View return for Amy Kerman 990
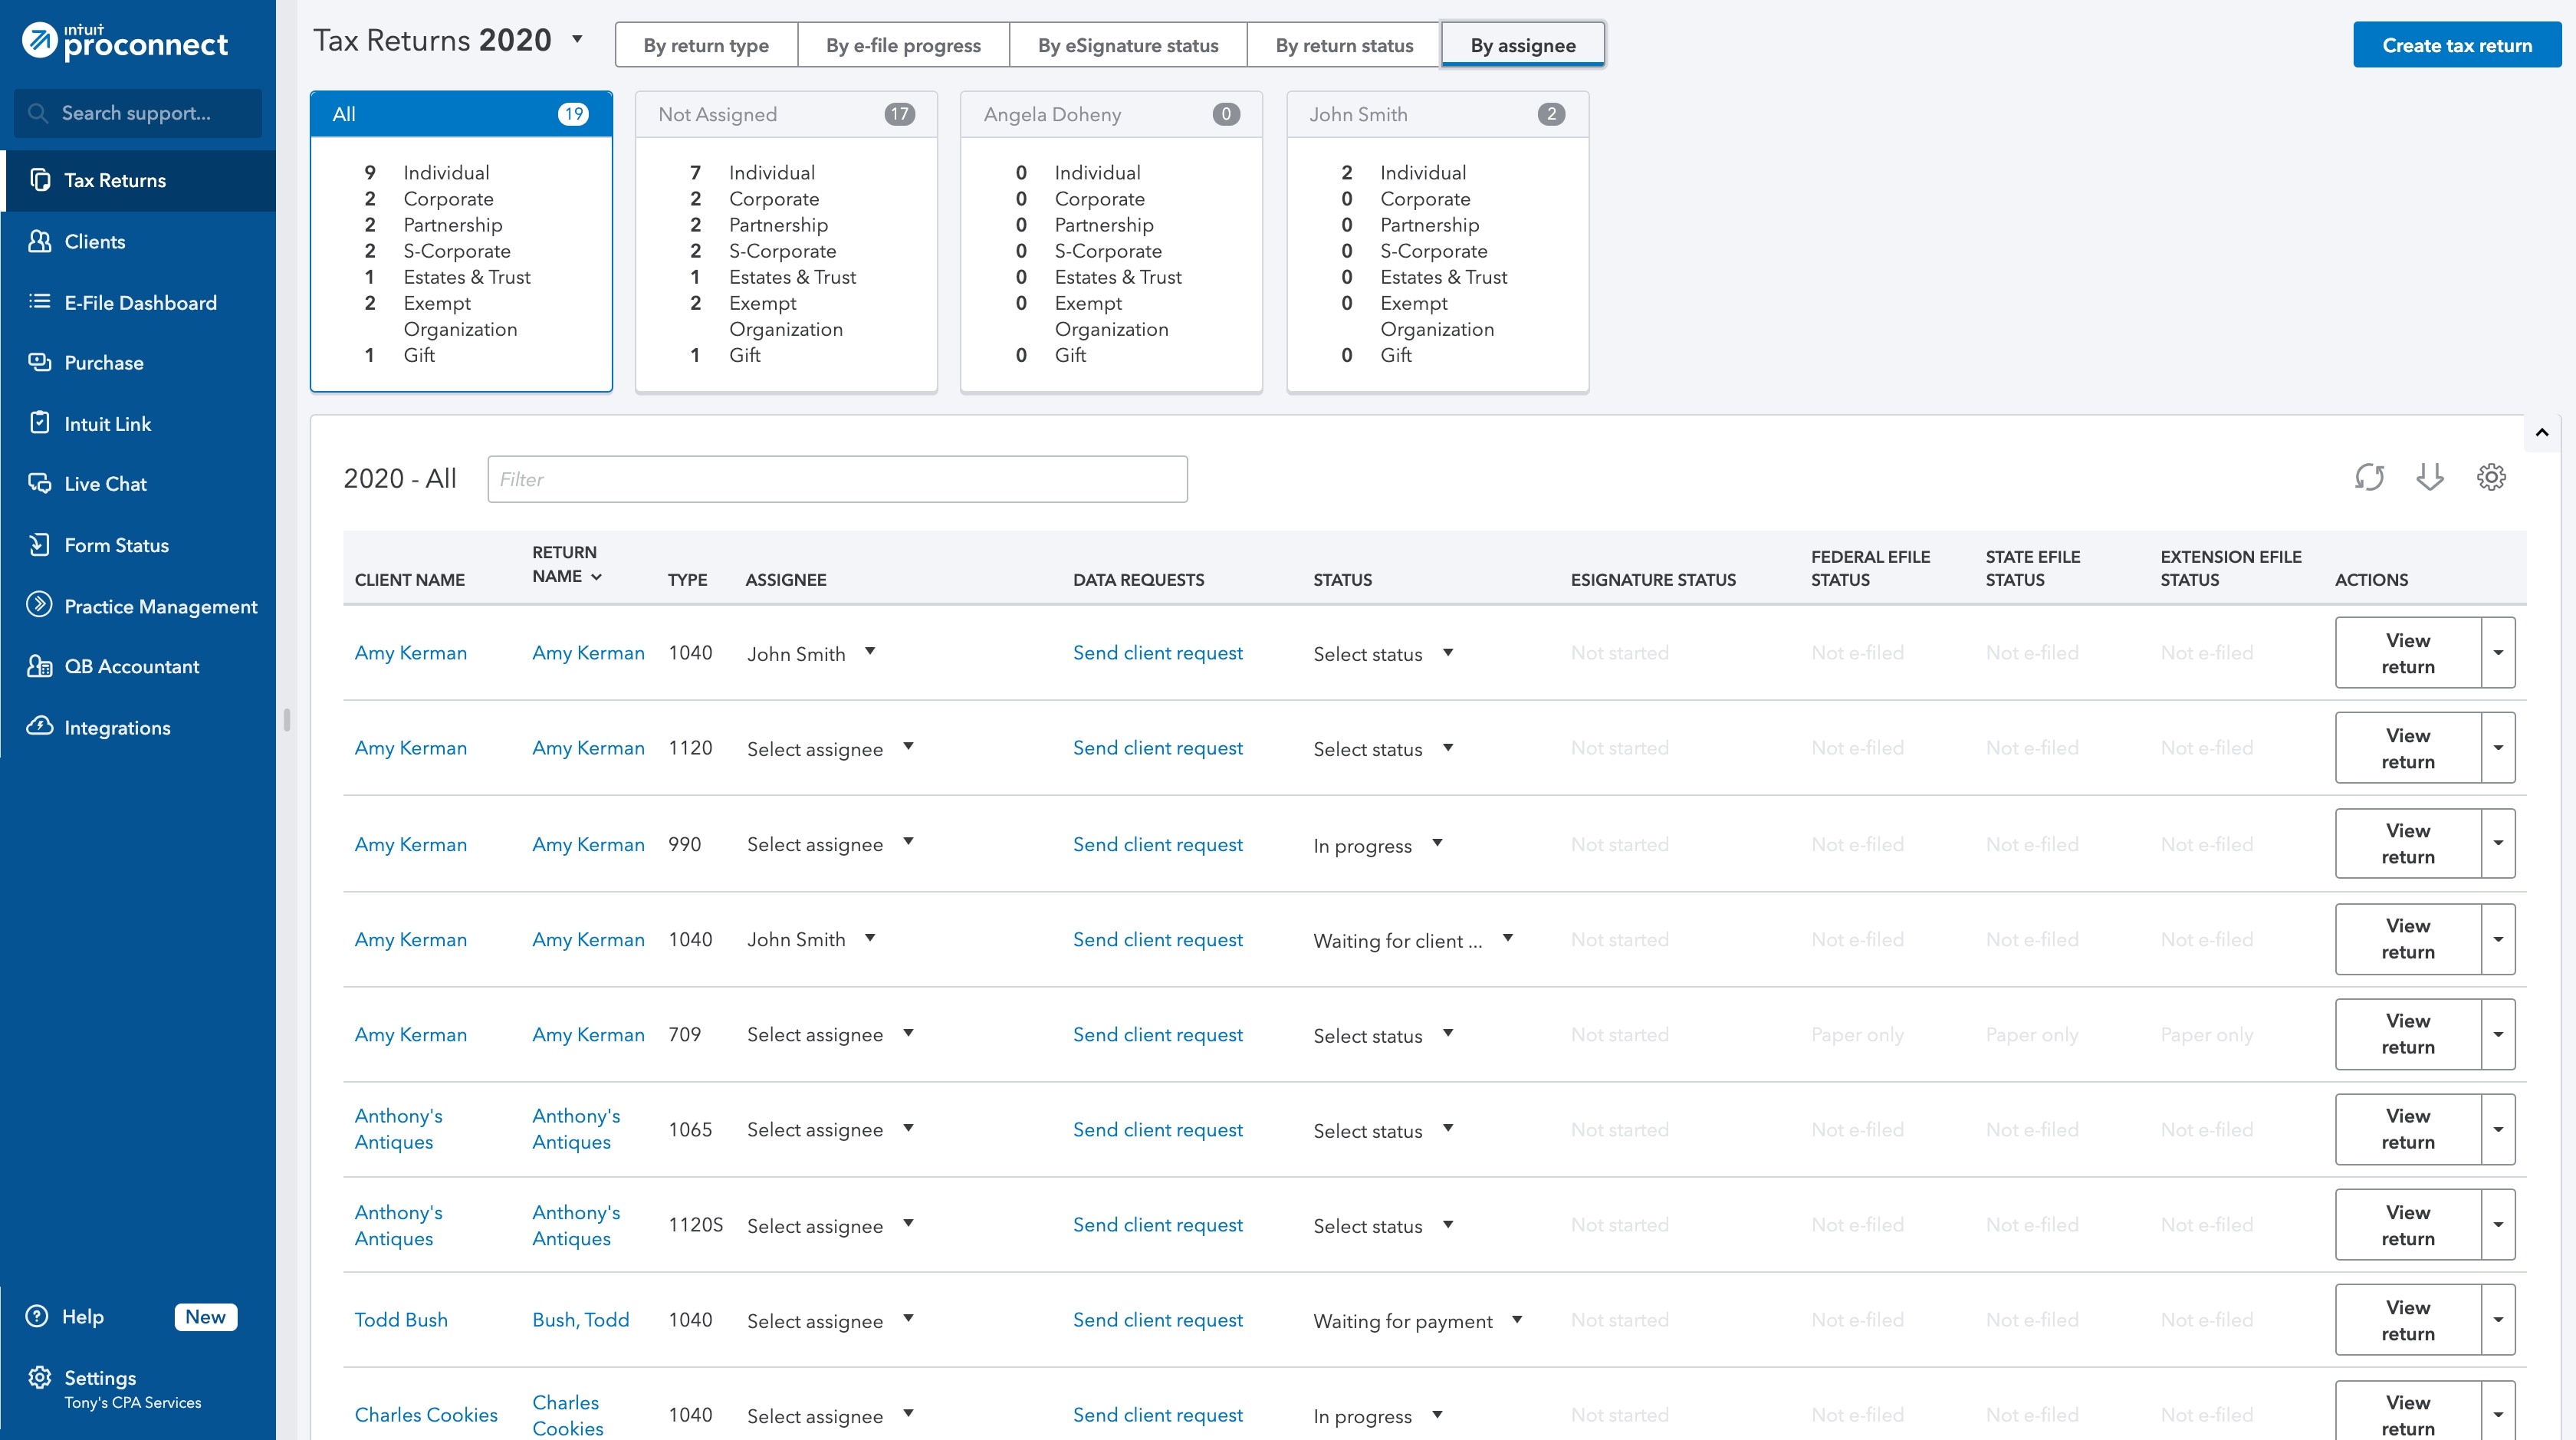Viewport: 2576px width, 1440px height. tap(2408, 844)
